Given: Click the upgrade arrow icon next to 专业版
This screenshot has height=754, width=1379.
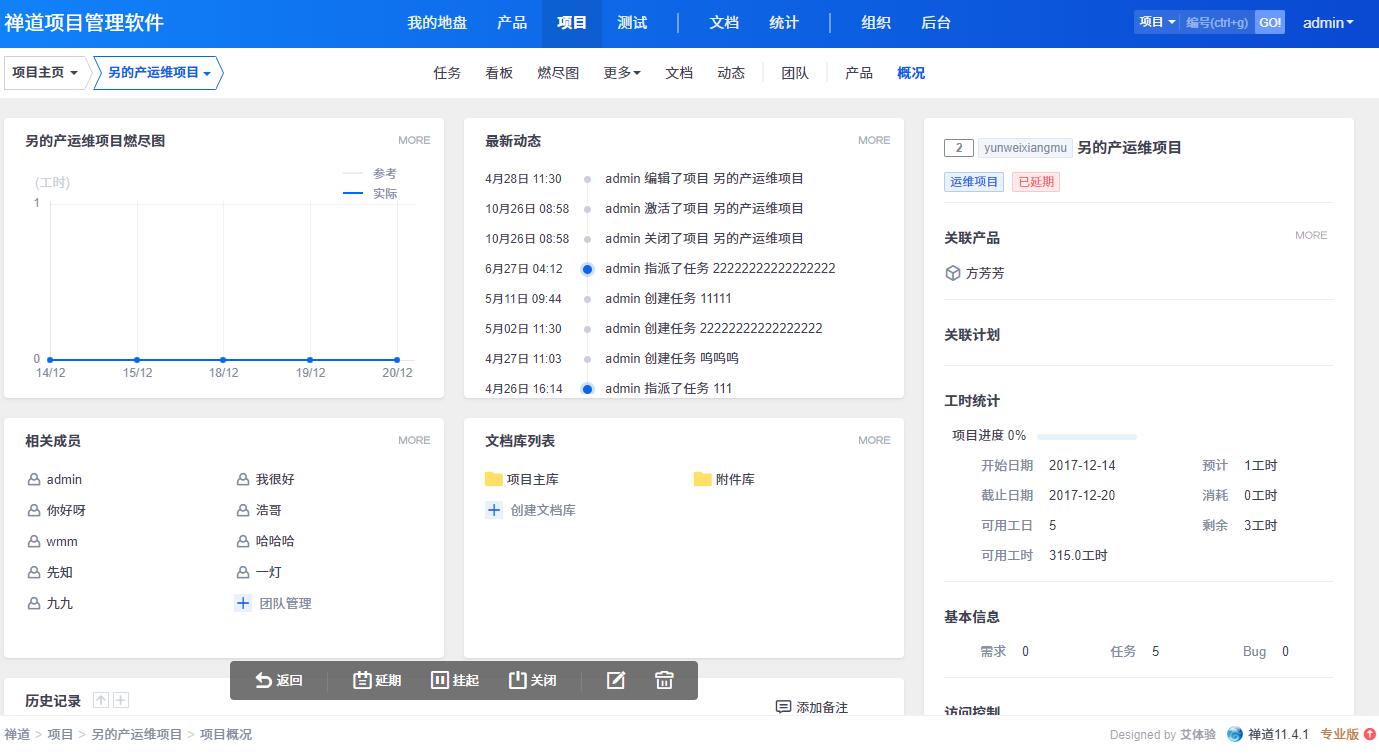Looking at the screenshot, I should coord(1369,734).
